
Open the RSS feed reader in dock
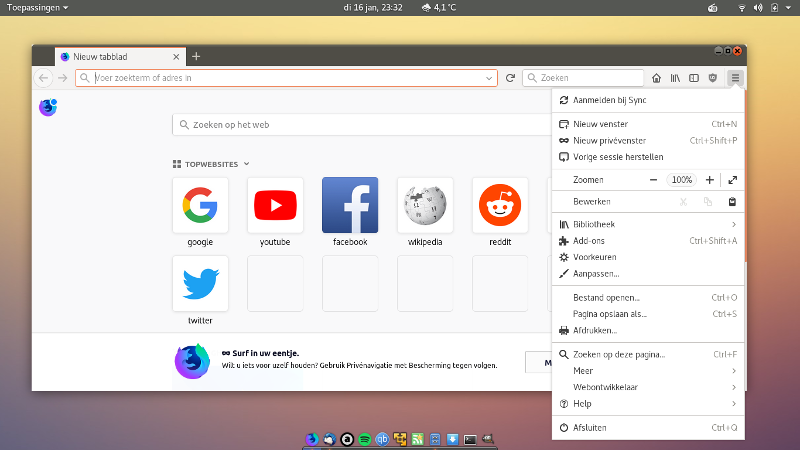point(417,439)
